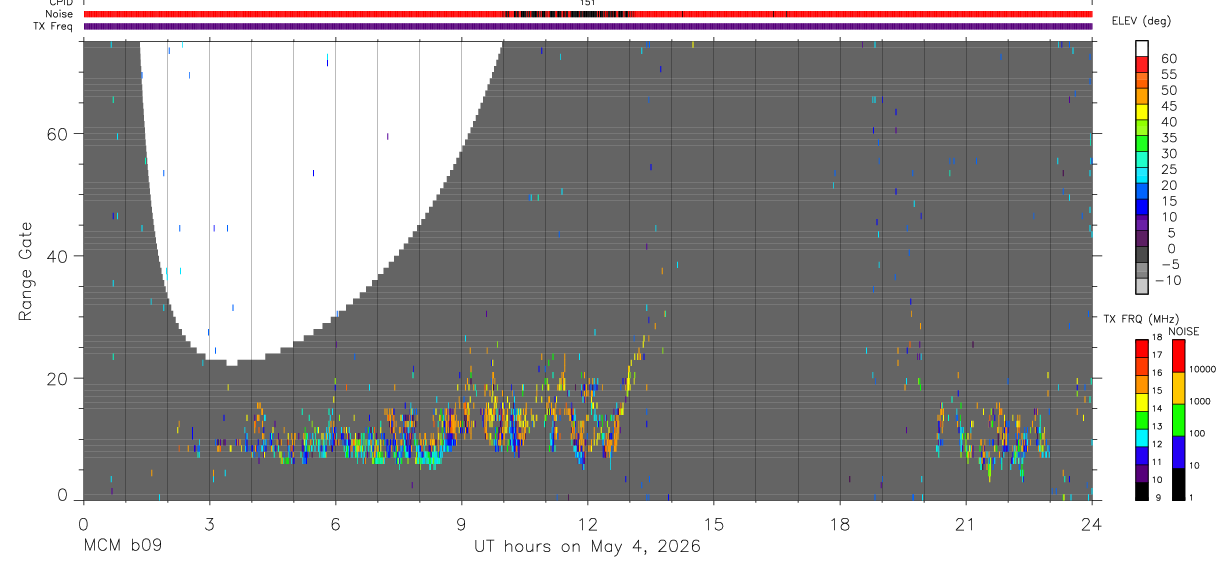Click the x-axis tick label '24'

1091,523
